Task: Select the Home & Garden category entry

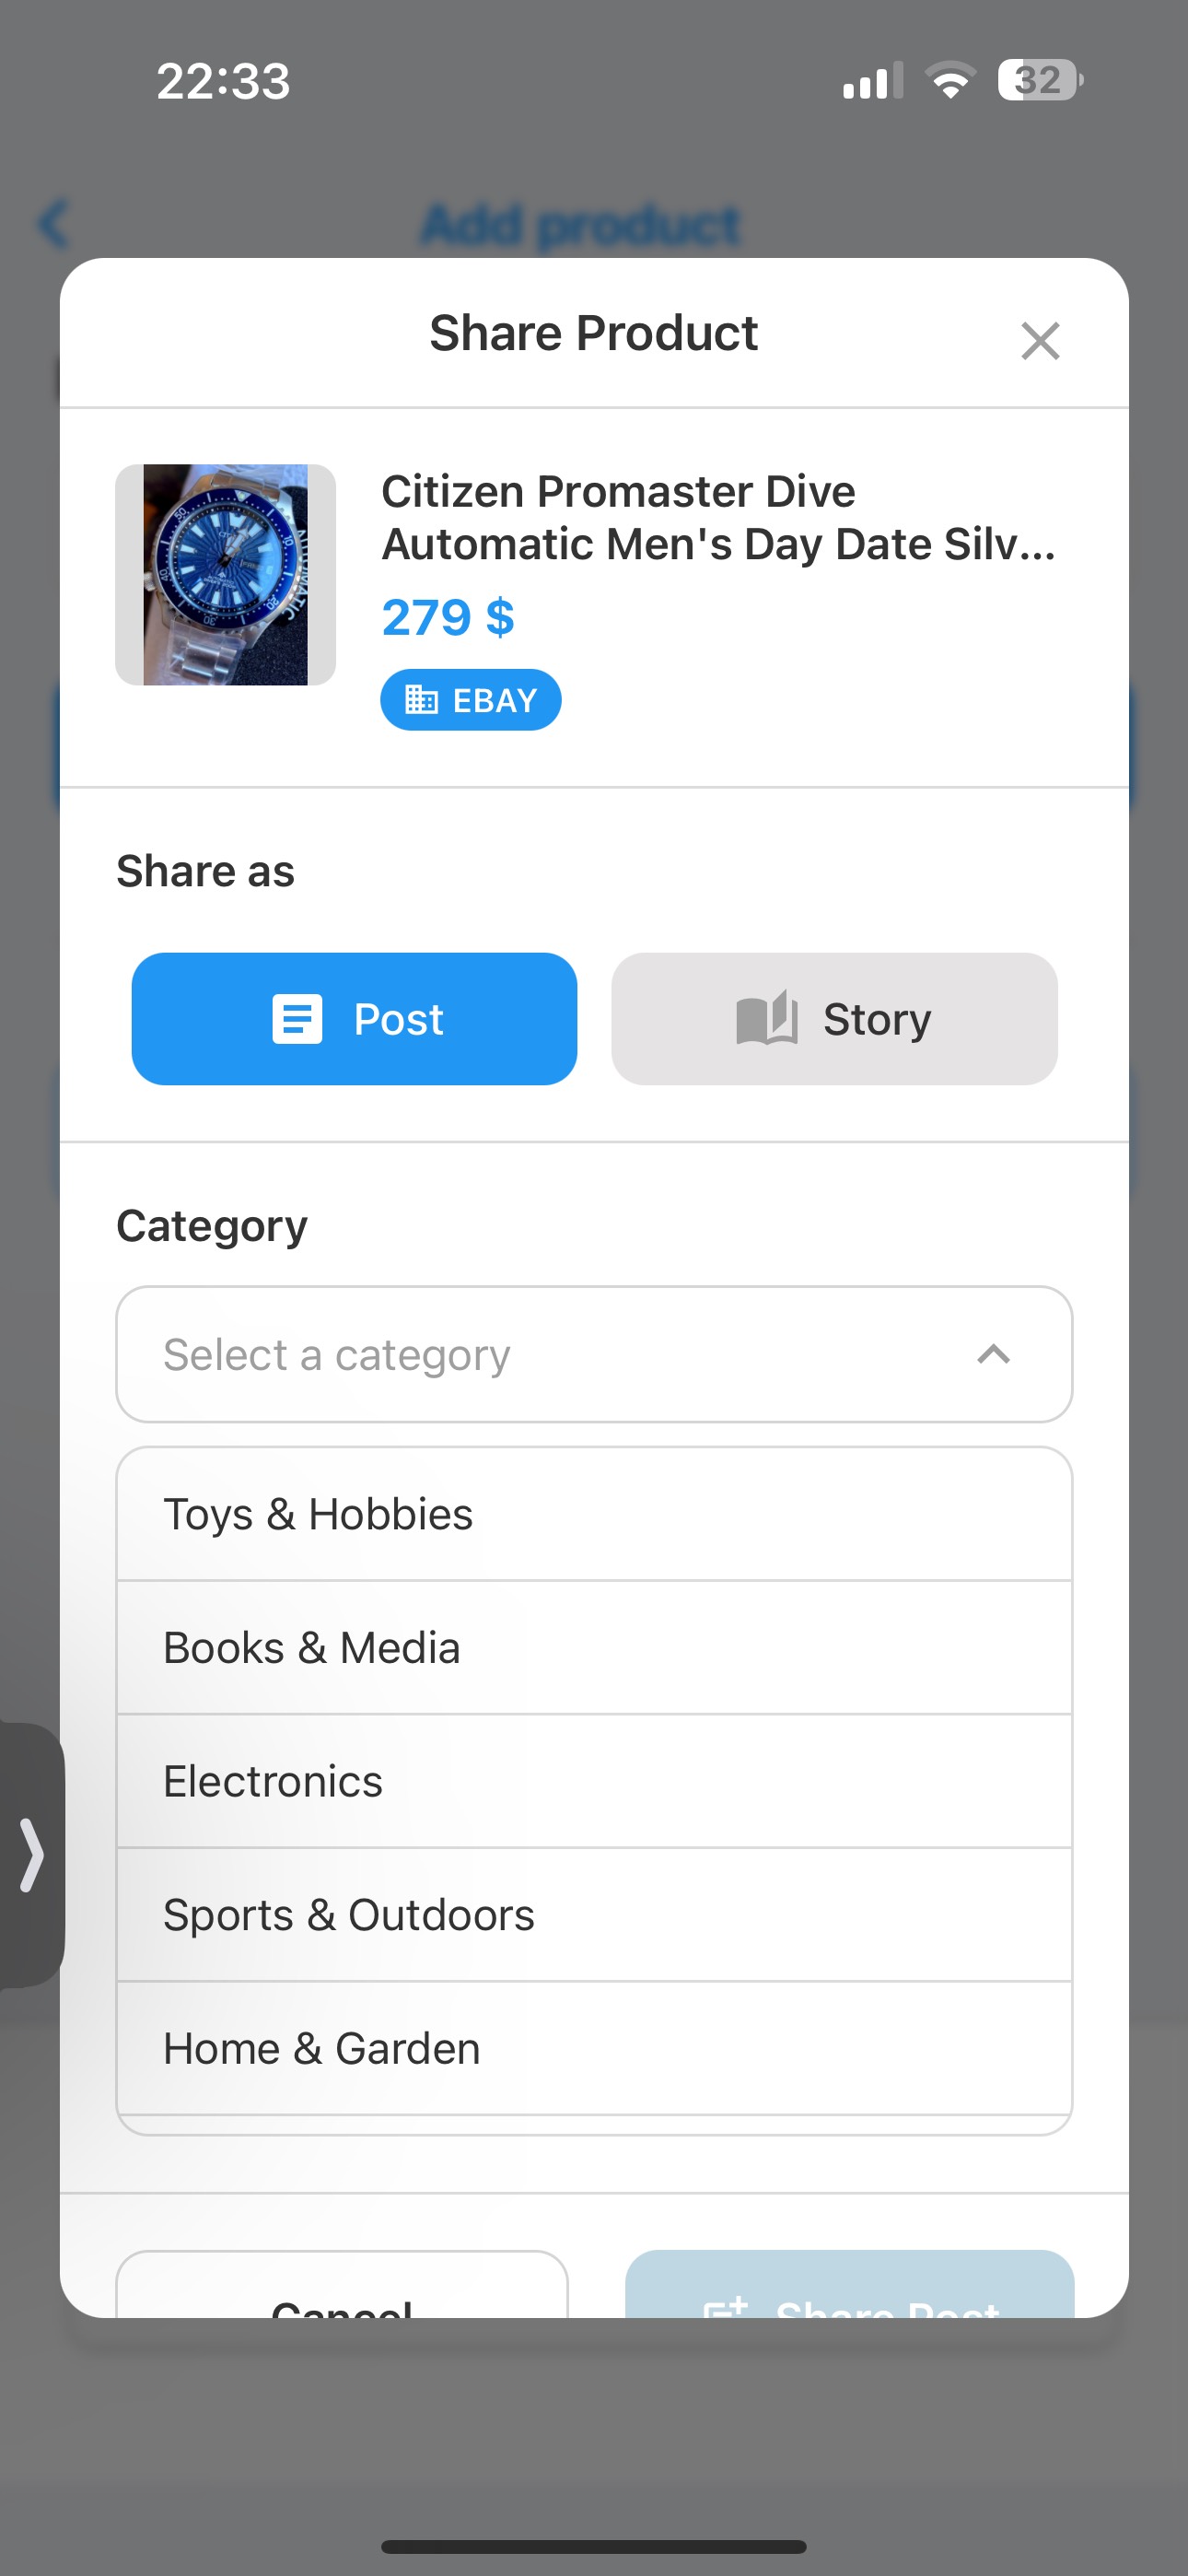Action: pyautogui.click(x=594, y=2048)
